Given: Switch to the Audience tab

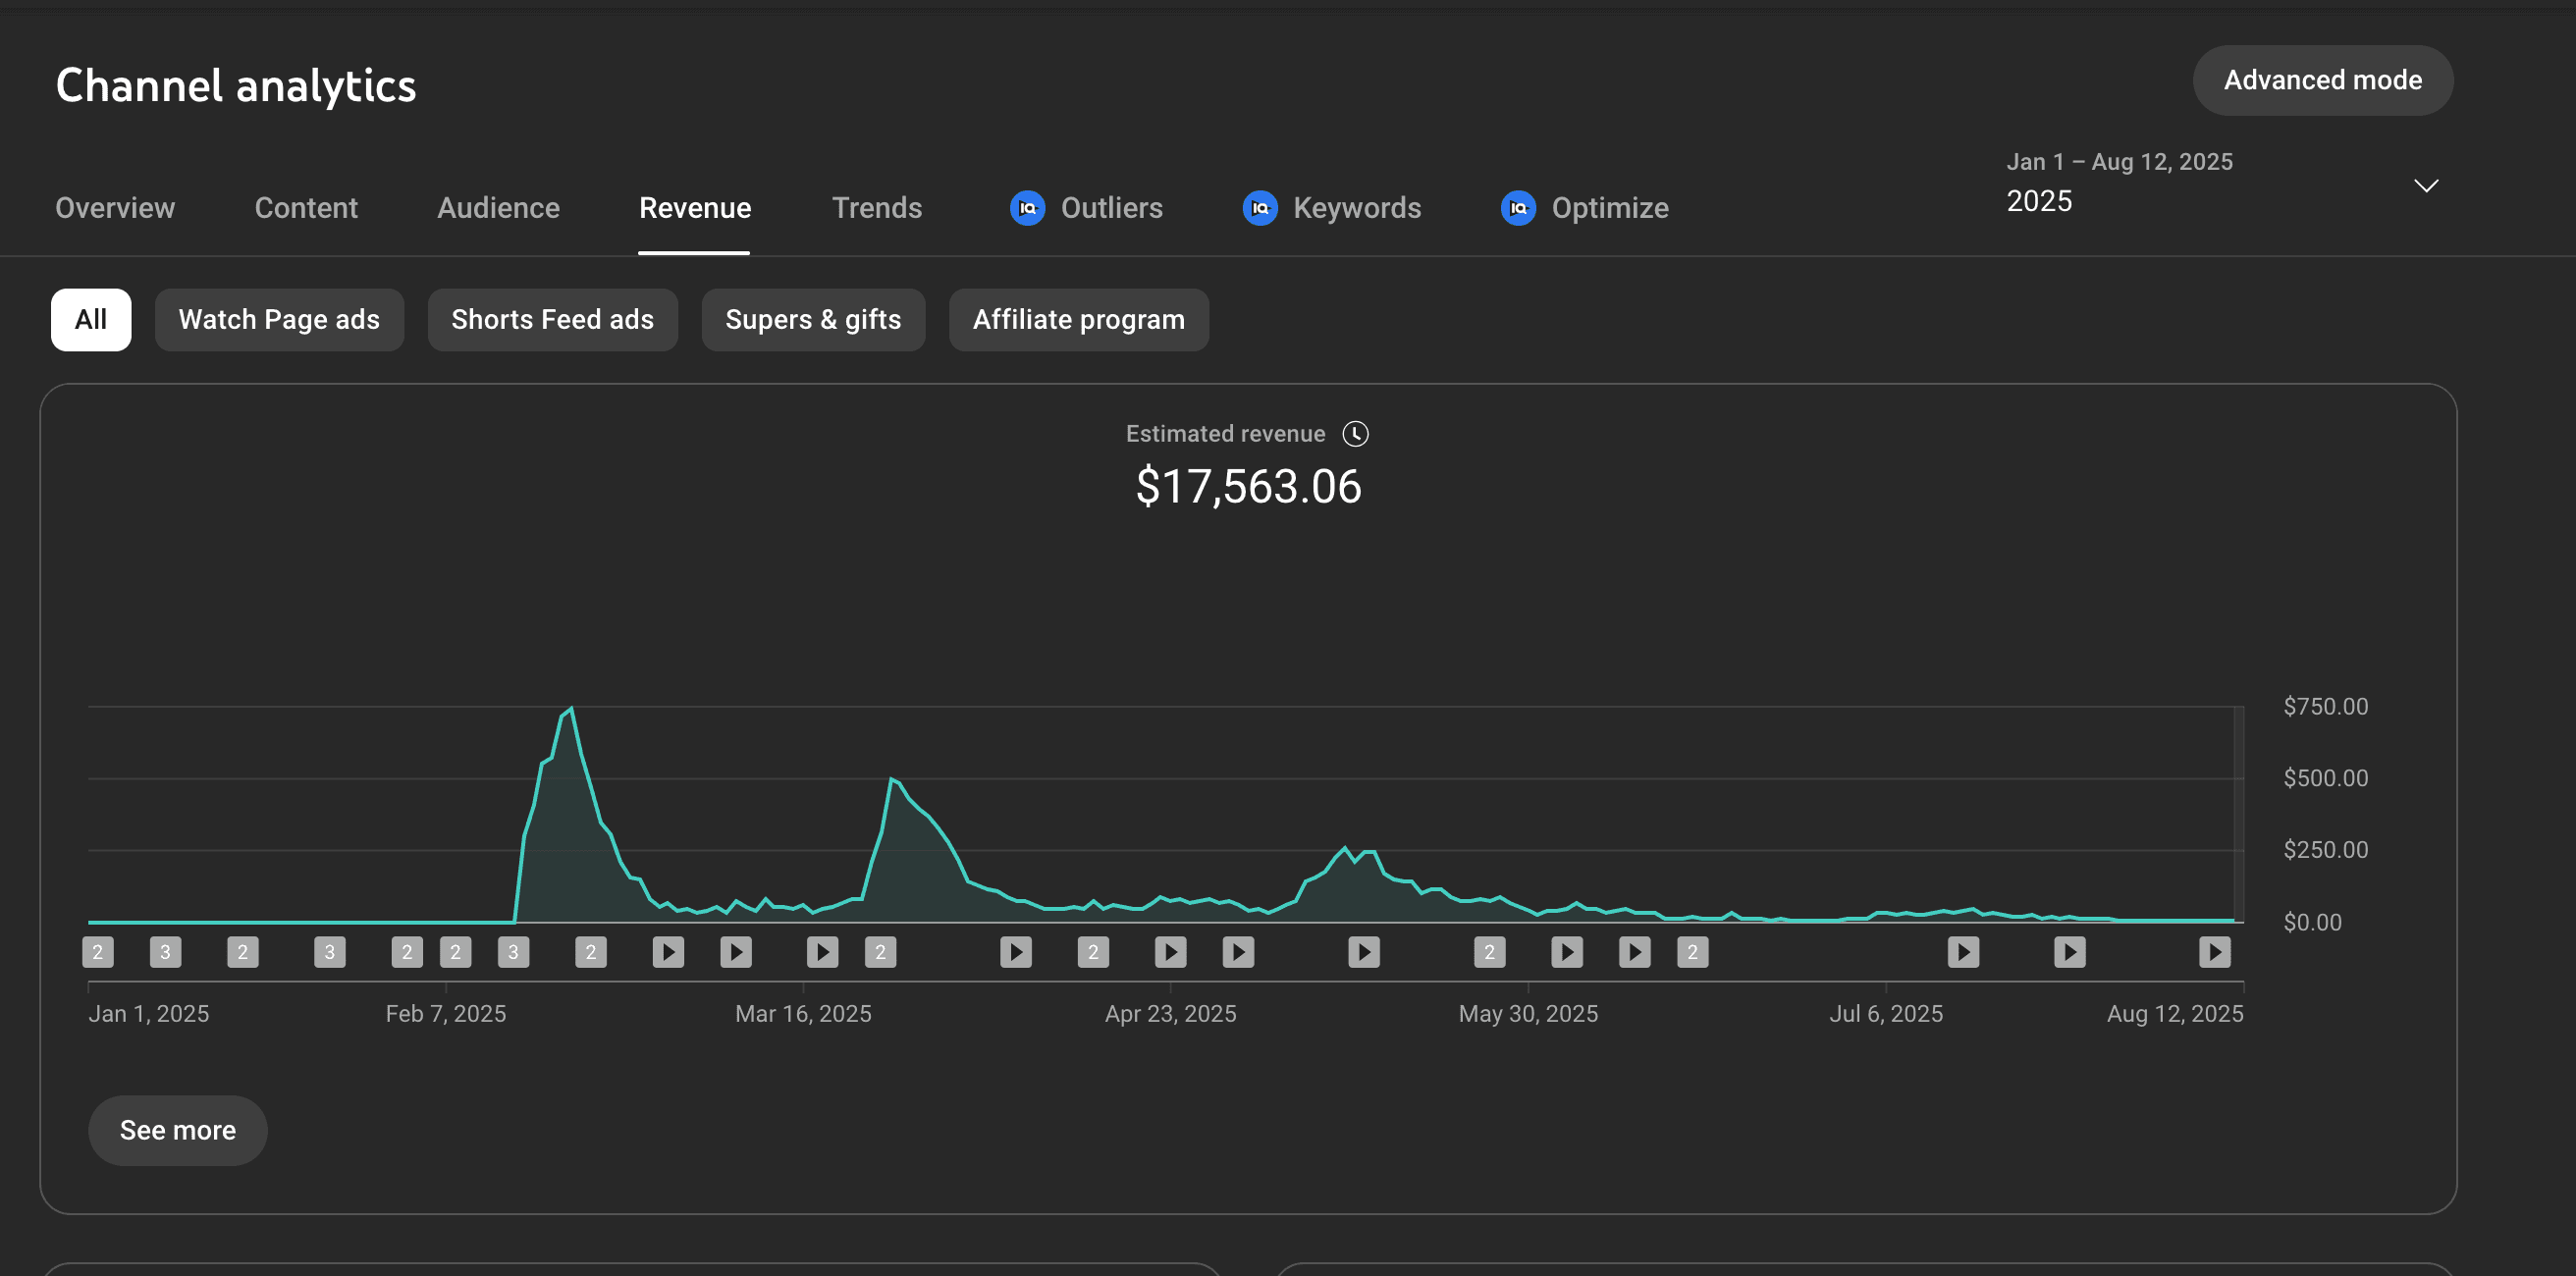Looking at the screenshot, I should coord(498,208).
